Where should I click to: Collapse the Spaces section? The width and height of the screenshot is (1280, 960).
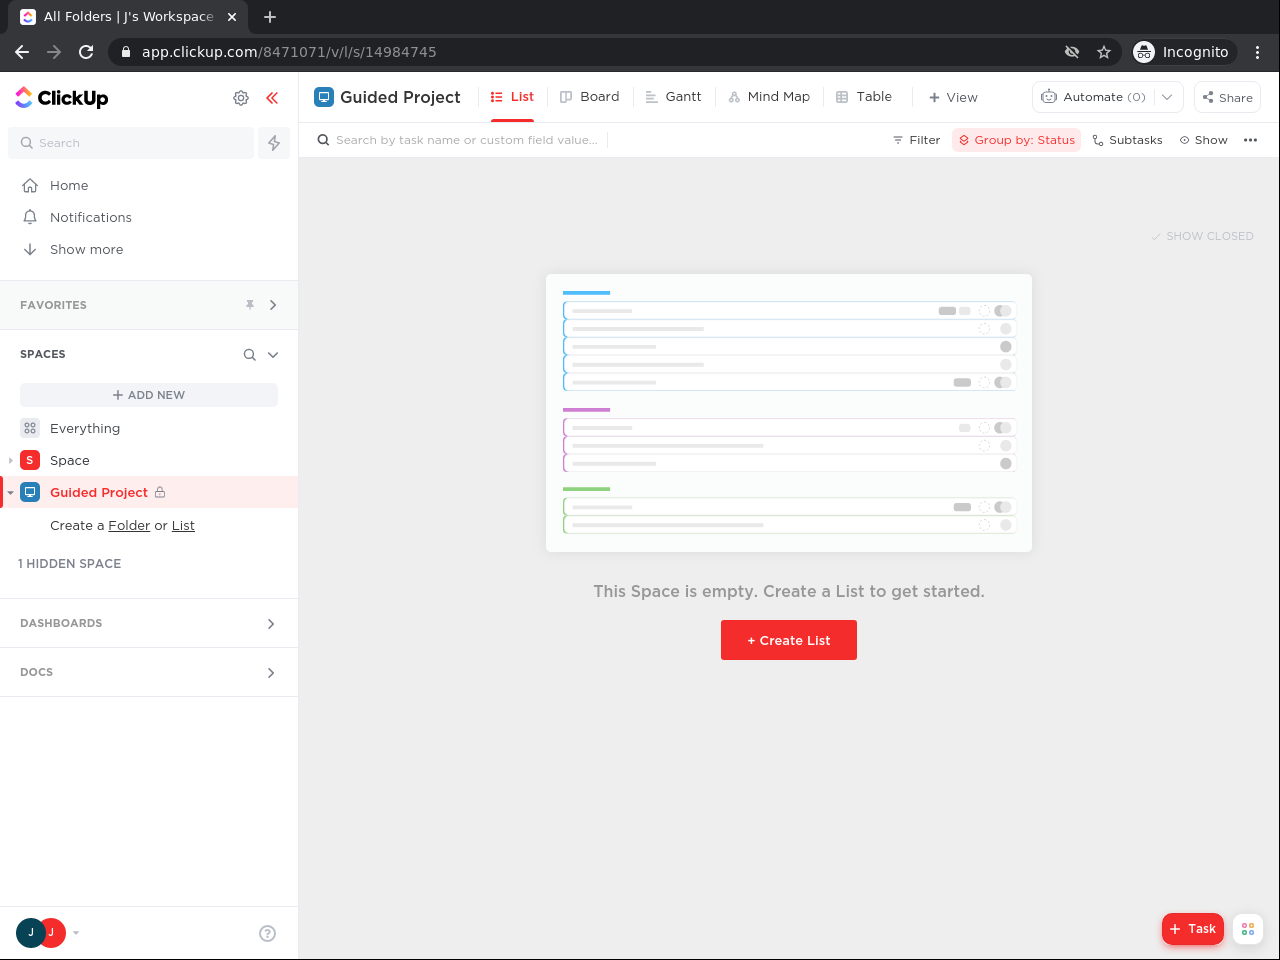[x=273, y=355]
